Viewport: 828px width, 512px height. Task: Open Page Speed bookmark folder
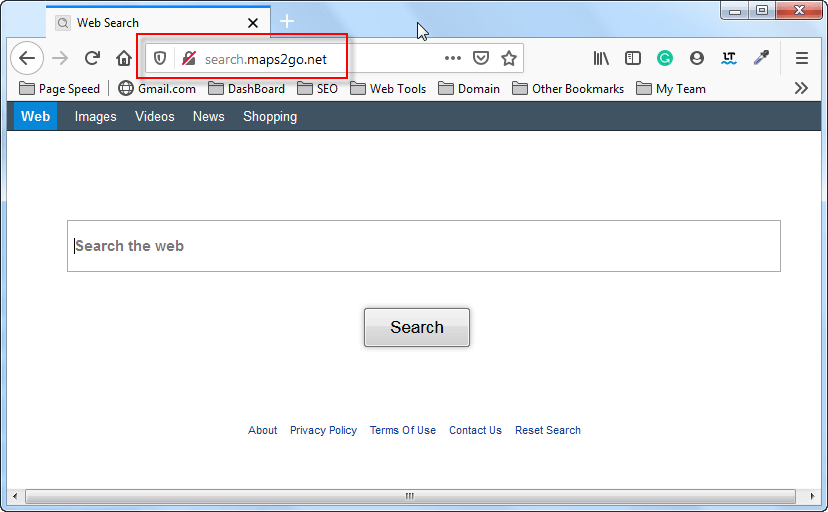[x=59, y=89]
